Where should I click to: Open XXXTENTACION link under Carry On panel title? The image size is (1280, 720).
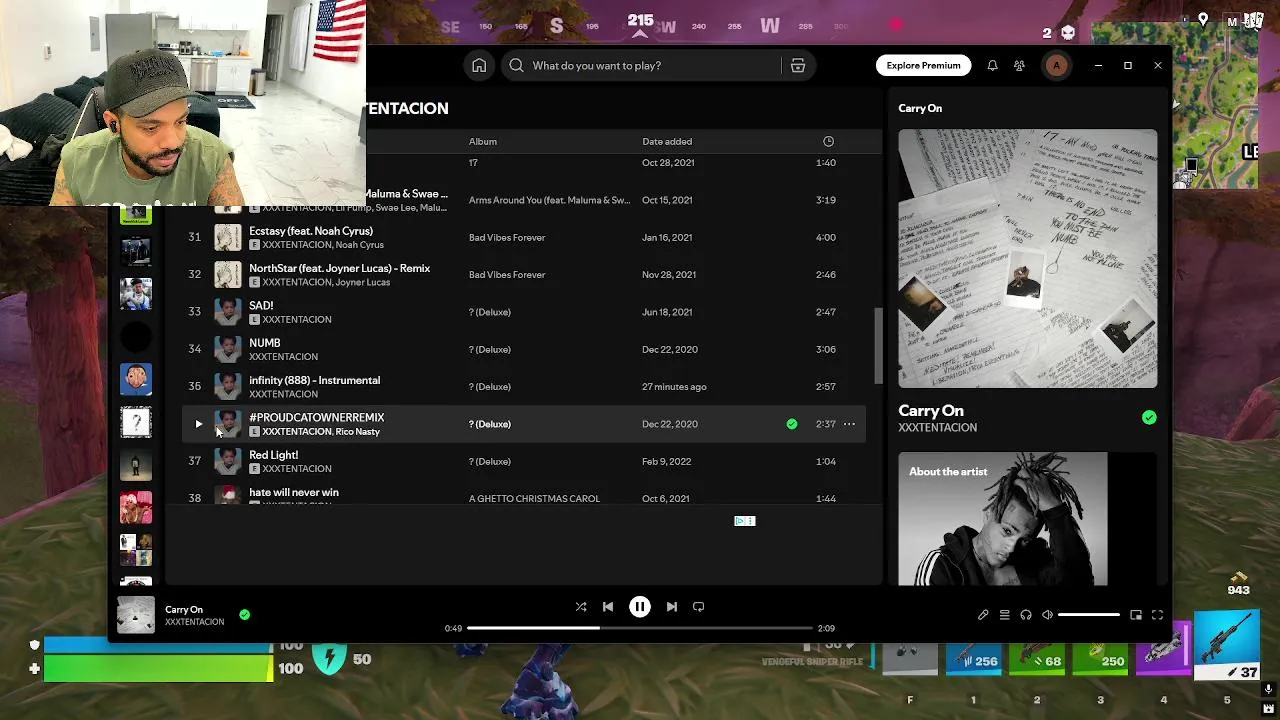click(937, 428)
